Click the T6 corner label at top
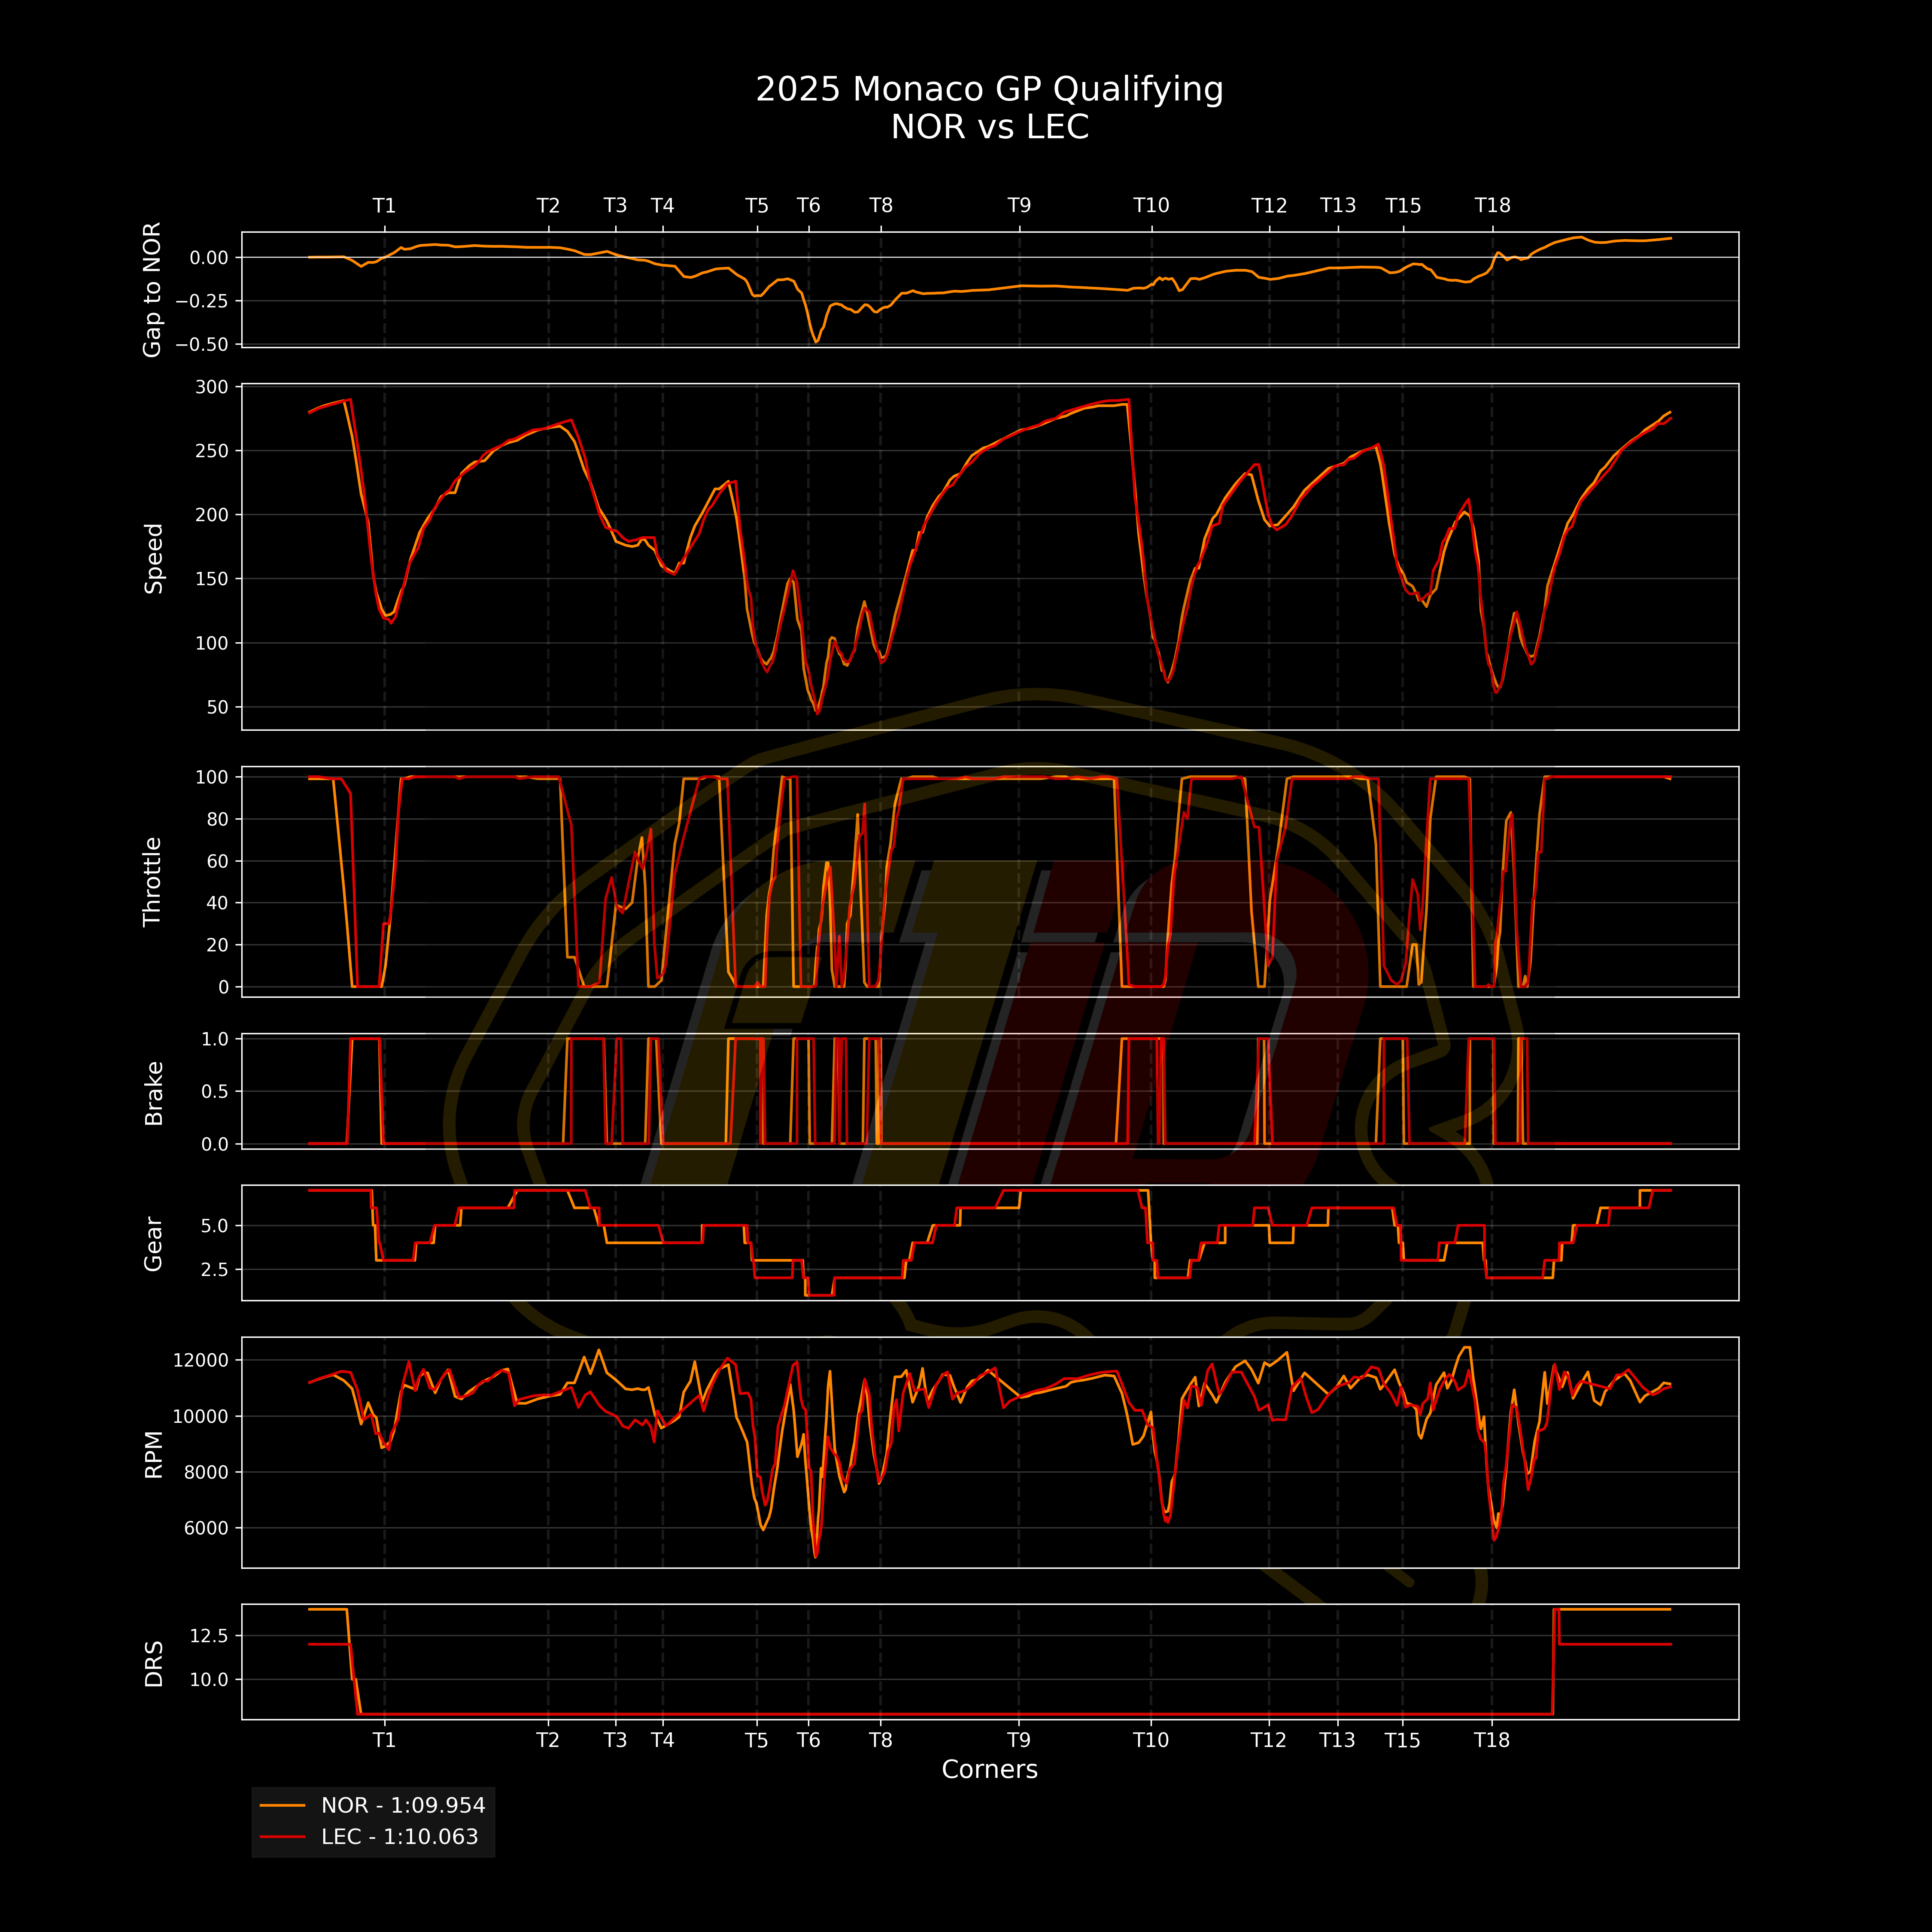The image size is (1932, 1932). [808, 205]
